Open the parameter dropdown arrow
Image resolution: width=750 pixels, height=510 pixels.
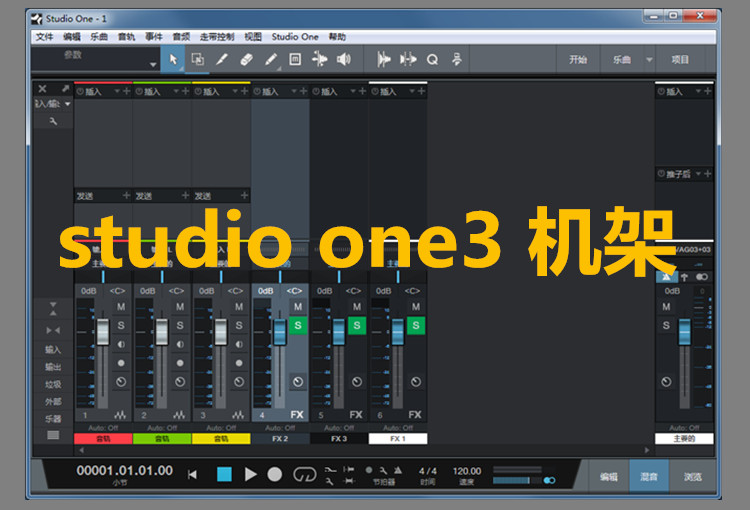(x=153, y=65)
